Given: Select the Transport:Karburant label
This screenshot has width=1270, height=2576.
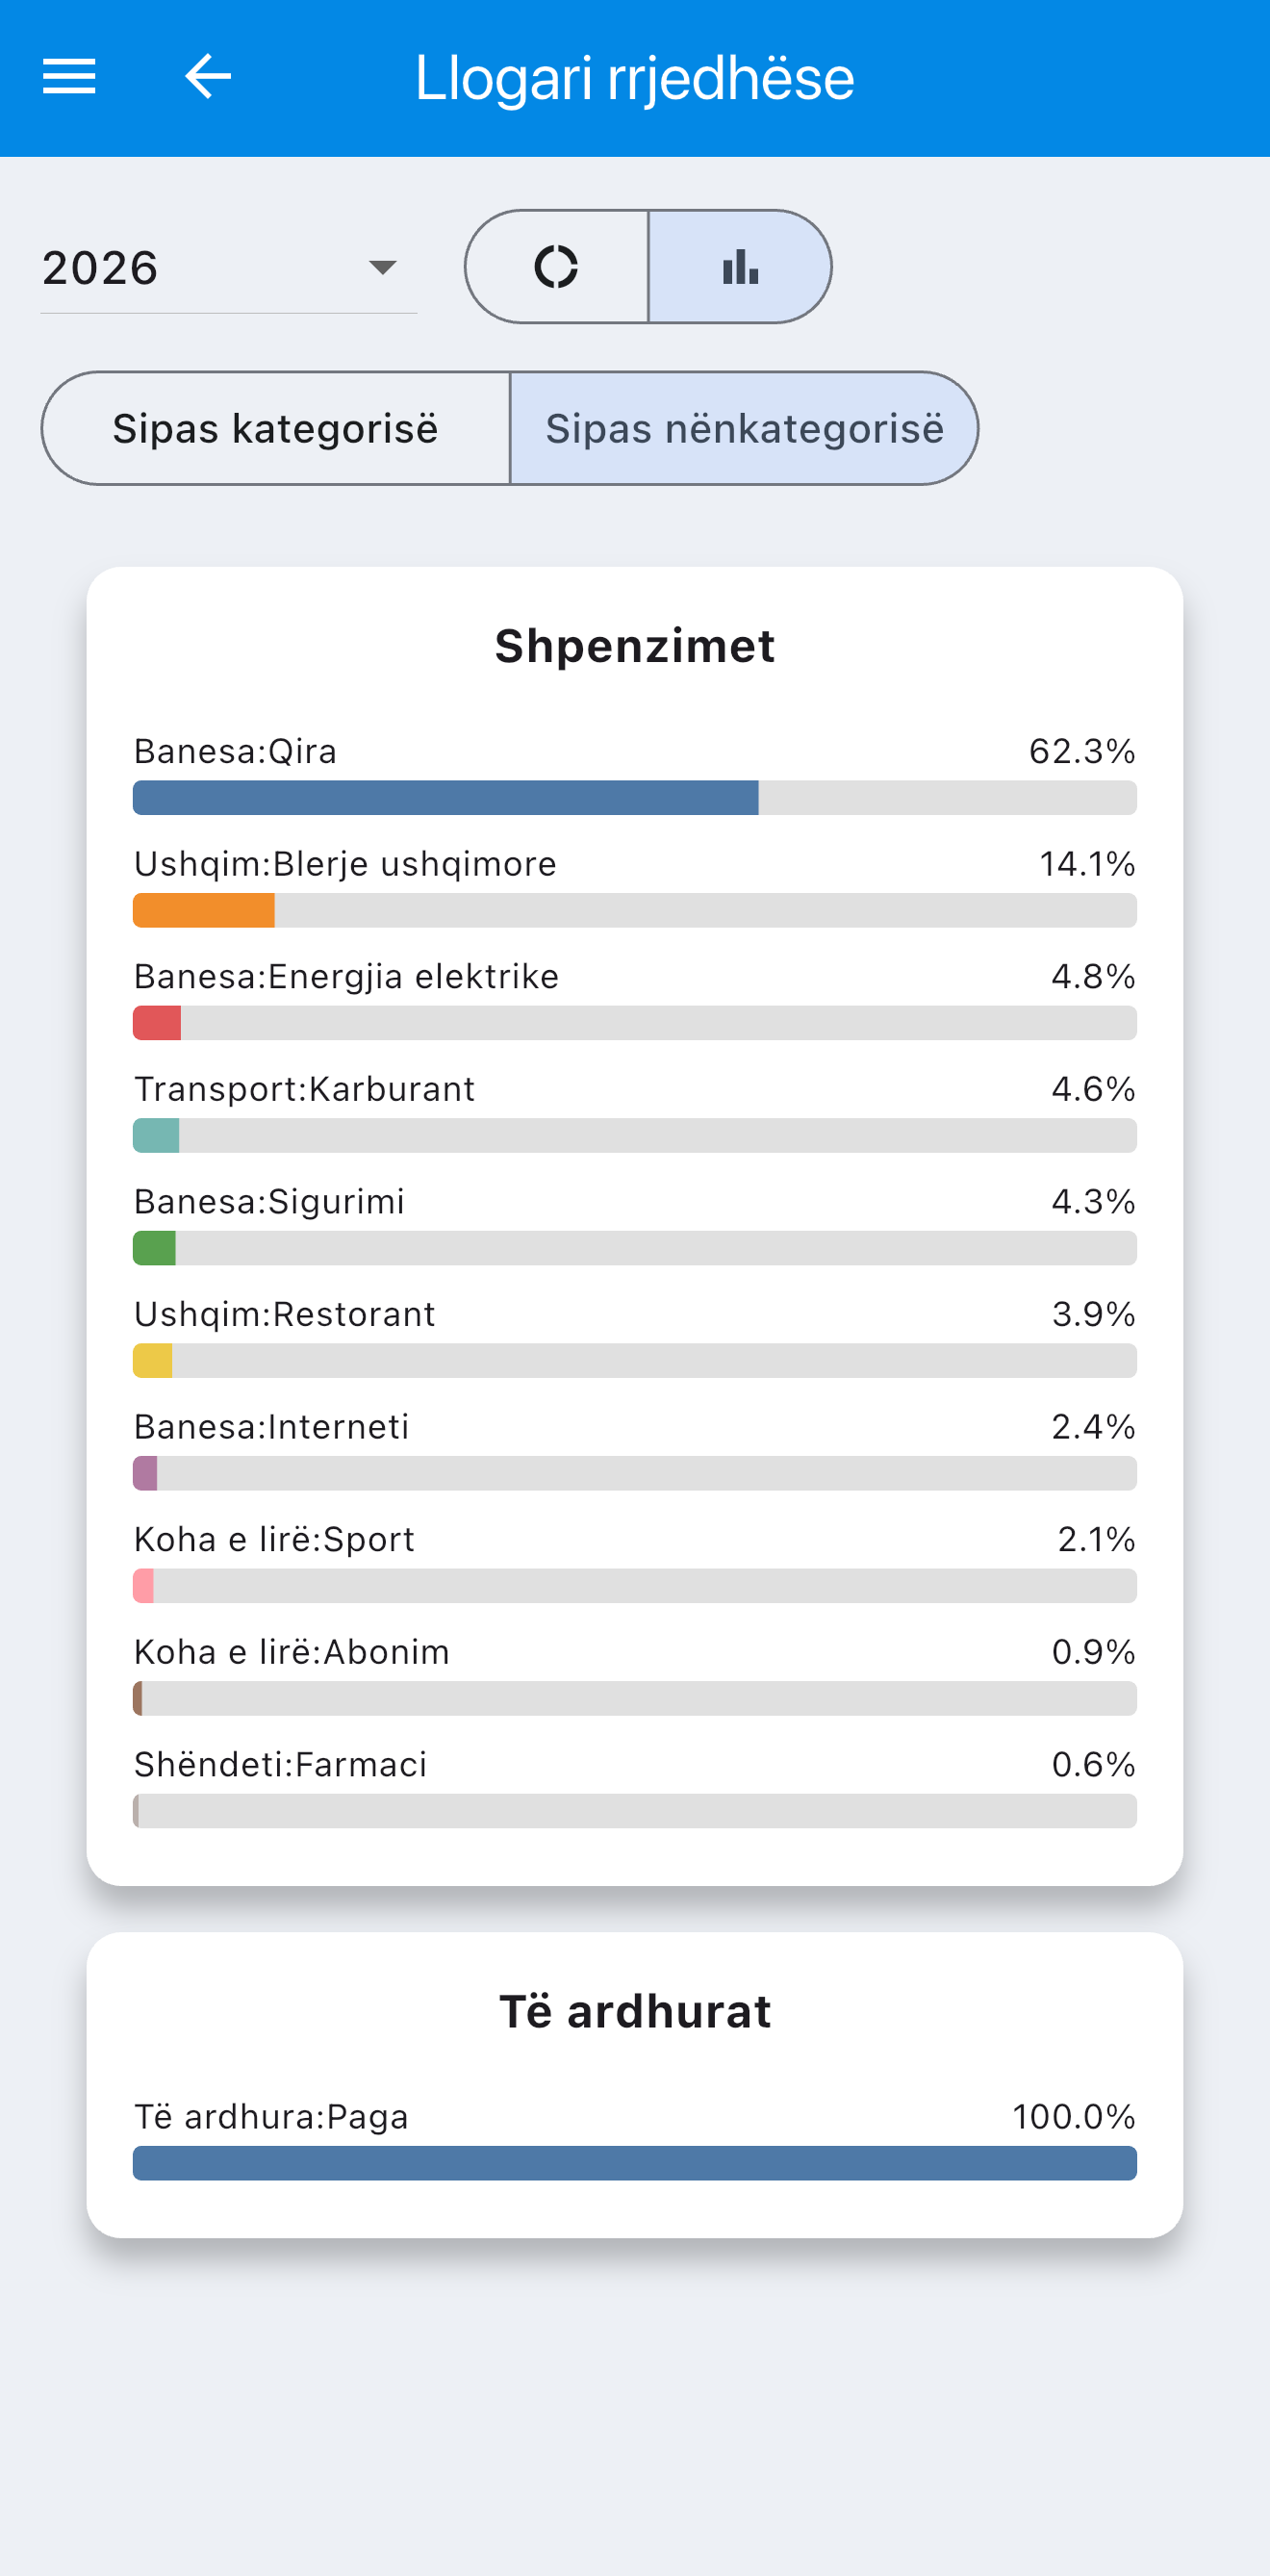Looking at the screenshot, I should pos(304,1089).
